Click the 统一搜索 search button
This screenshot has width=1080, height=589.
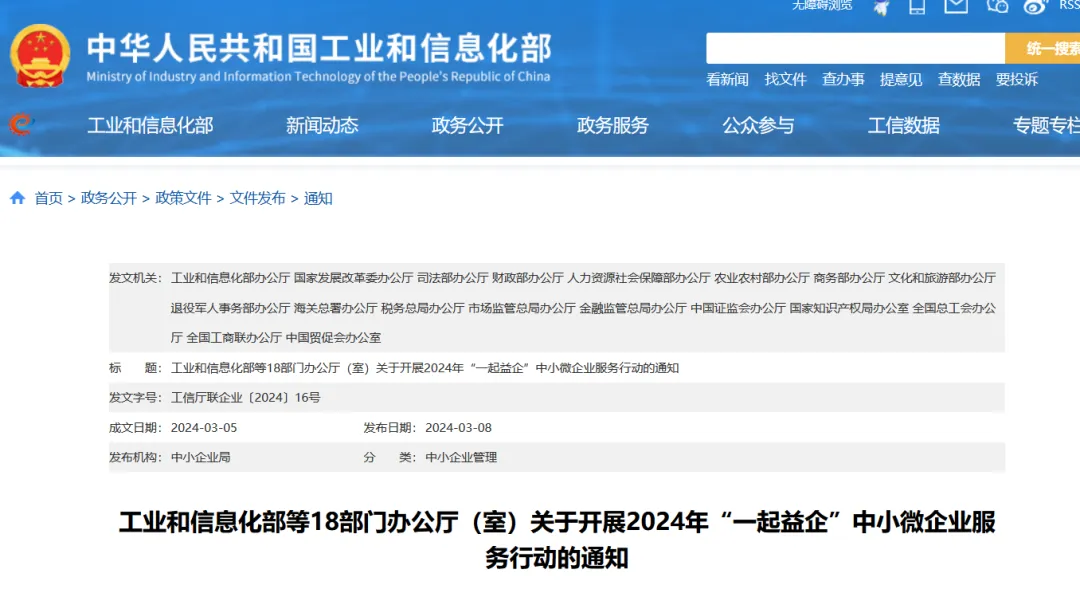pyautogui.click(x=1043, y=48)
